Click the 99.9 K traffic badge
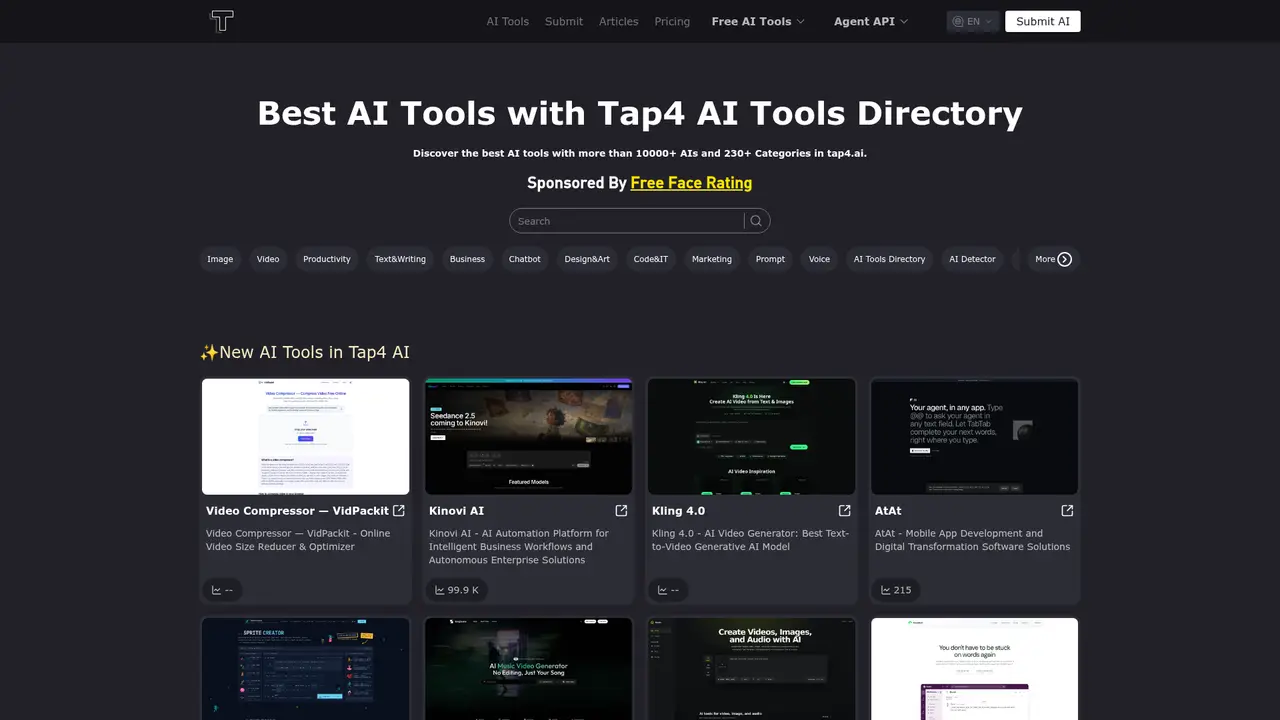This screenshot has width=1280, height=720. pos(457,590)
